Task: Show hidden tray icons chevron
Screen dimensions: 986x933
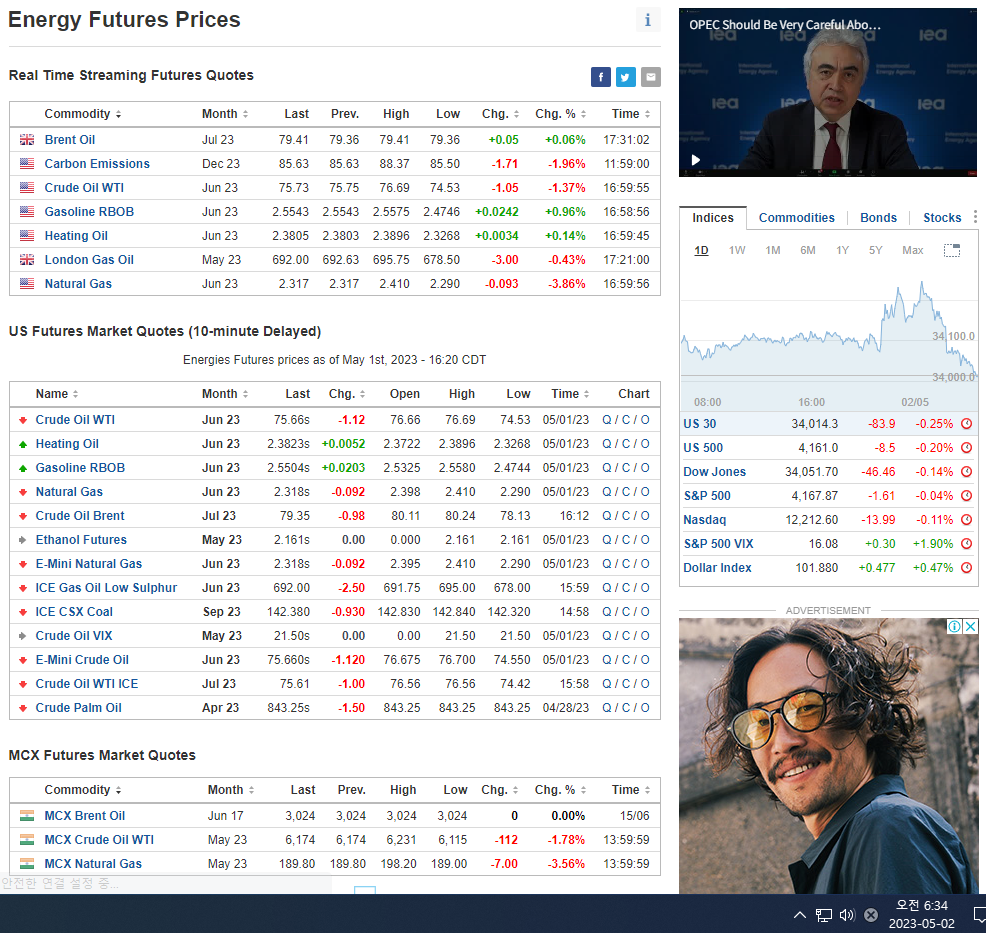Action: 800,915
